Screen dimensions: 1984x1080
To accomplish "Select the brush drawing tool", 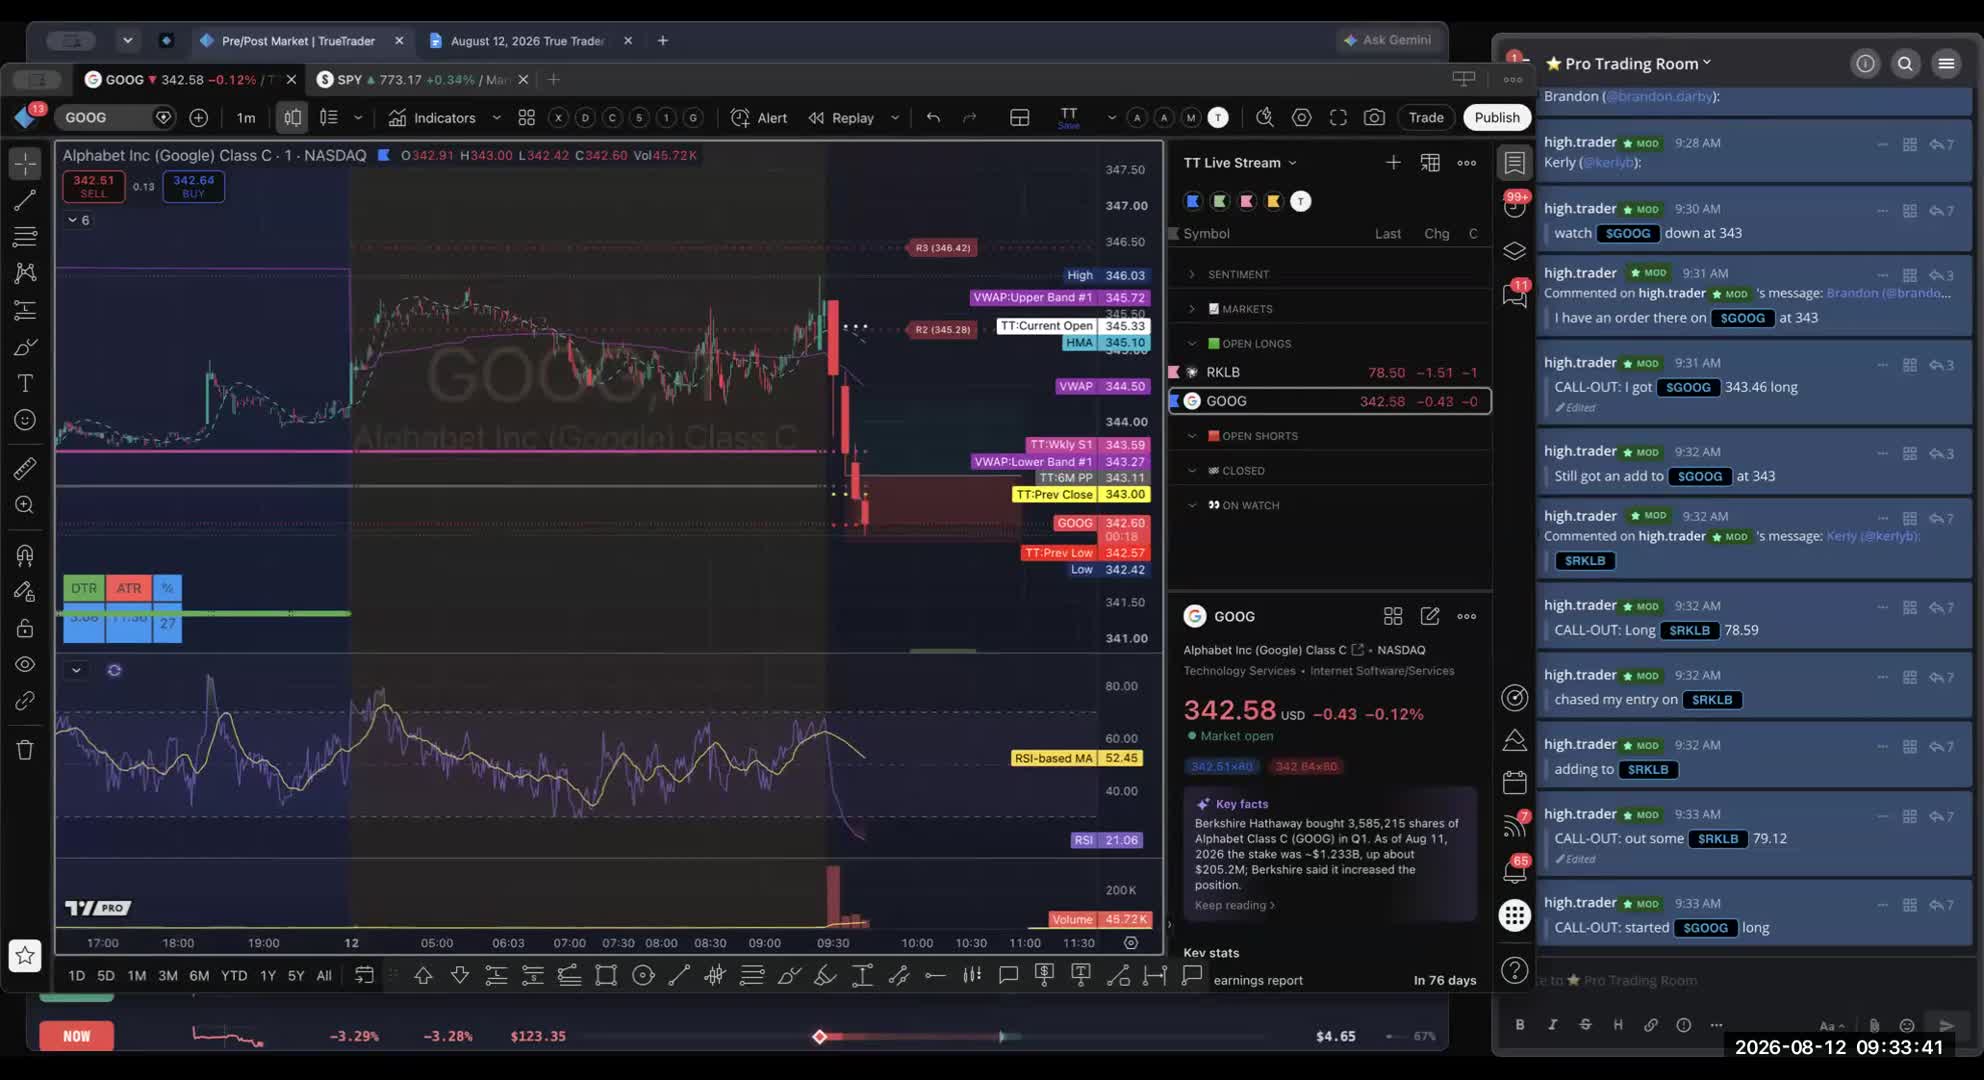I will pos(25,347).
